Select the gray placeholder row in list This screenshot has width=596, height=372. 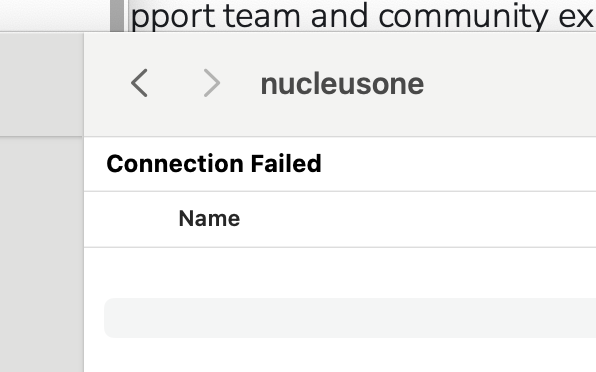click(350, 318)
